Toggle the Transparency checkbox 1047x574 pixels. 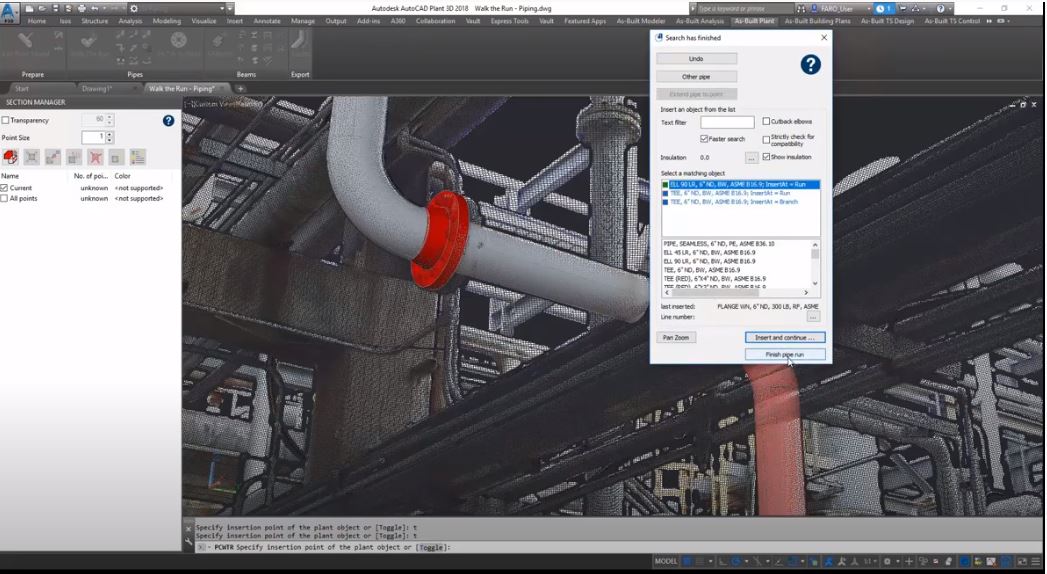coord(5,120)
